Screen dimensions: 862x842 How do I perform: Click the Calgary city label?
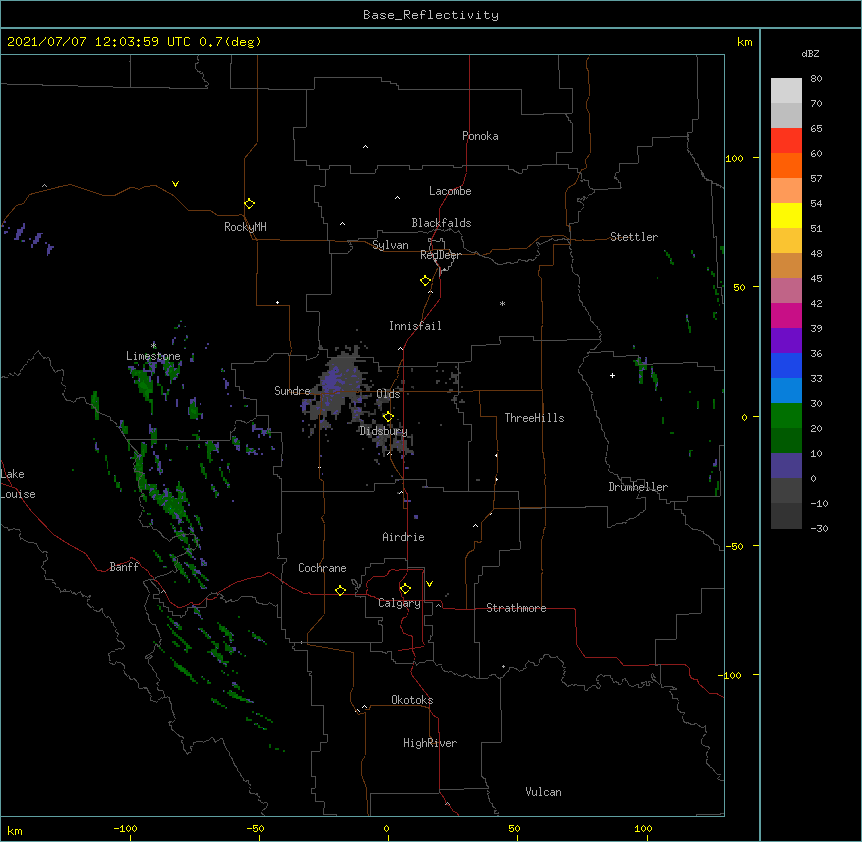click(399, 603)
